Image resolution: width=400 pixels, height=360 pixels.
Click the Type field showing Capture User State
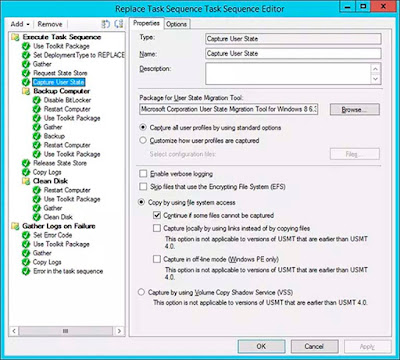293,39
